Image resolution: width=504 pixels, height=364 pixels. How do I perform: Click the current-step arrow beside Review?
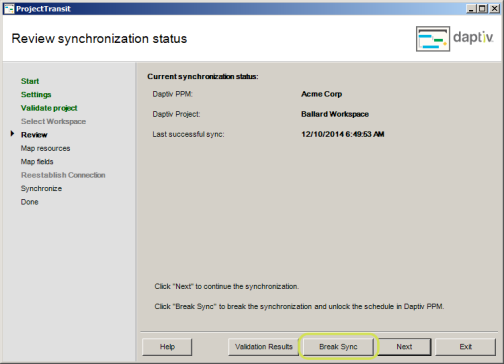point(12,134)
